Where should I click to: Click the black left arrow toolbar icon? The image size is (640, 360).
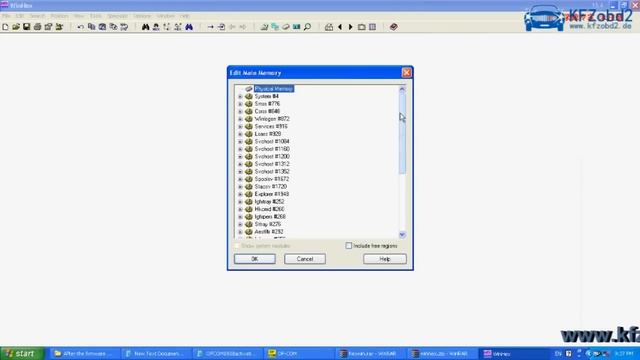point(340,27)
